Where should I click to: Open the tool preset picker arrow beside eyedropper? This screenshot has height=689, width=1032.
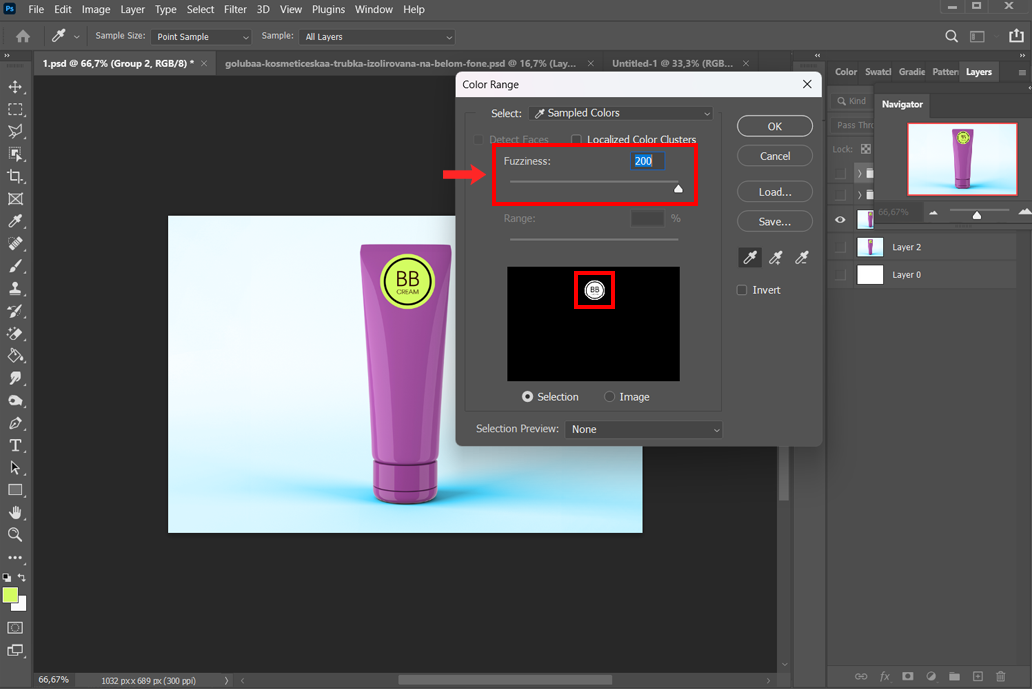(x=76, y=37)
